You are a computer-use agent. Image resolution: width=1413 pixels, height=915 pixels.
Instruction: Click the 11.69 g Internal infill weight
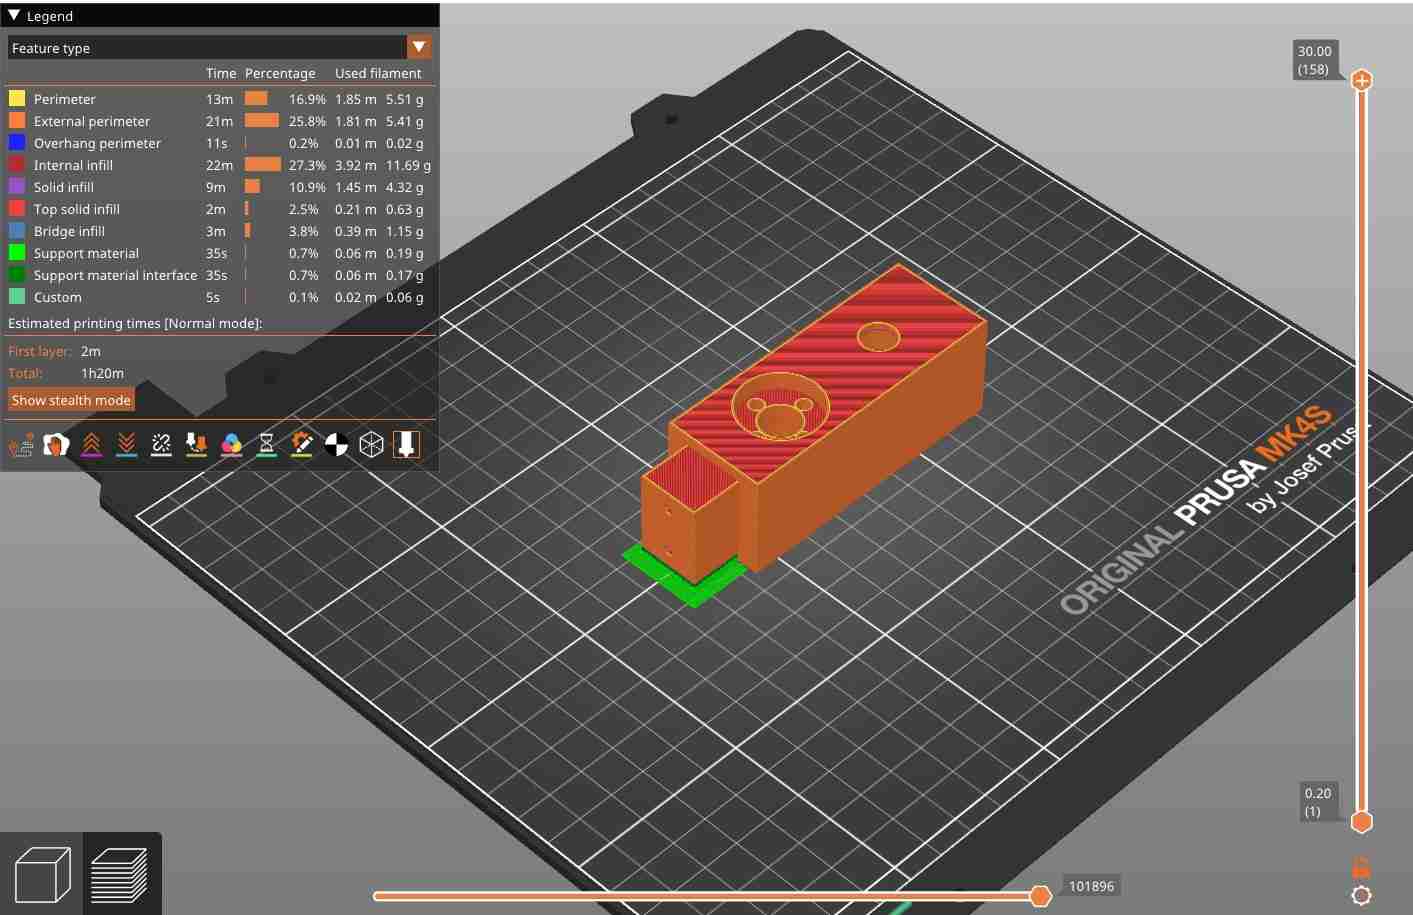(408, 165)
